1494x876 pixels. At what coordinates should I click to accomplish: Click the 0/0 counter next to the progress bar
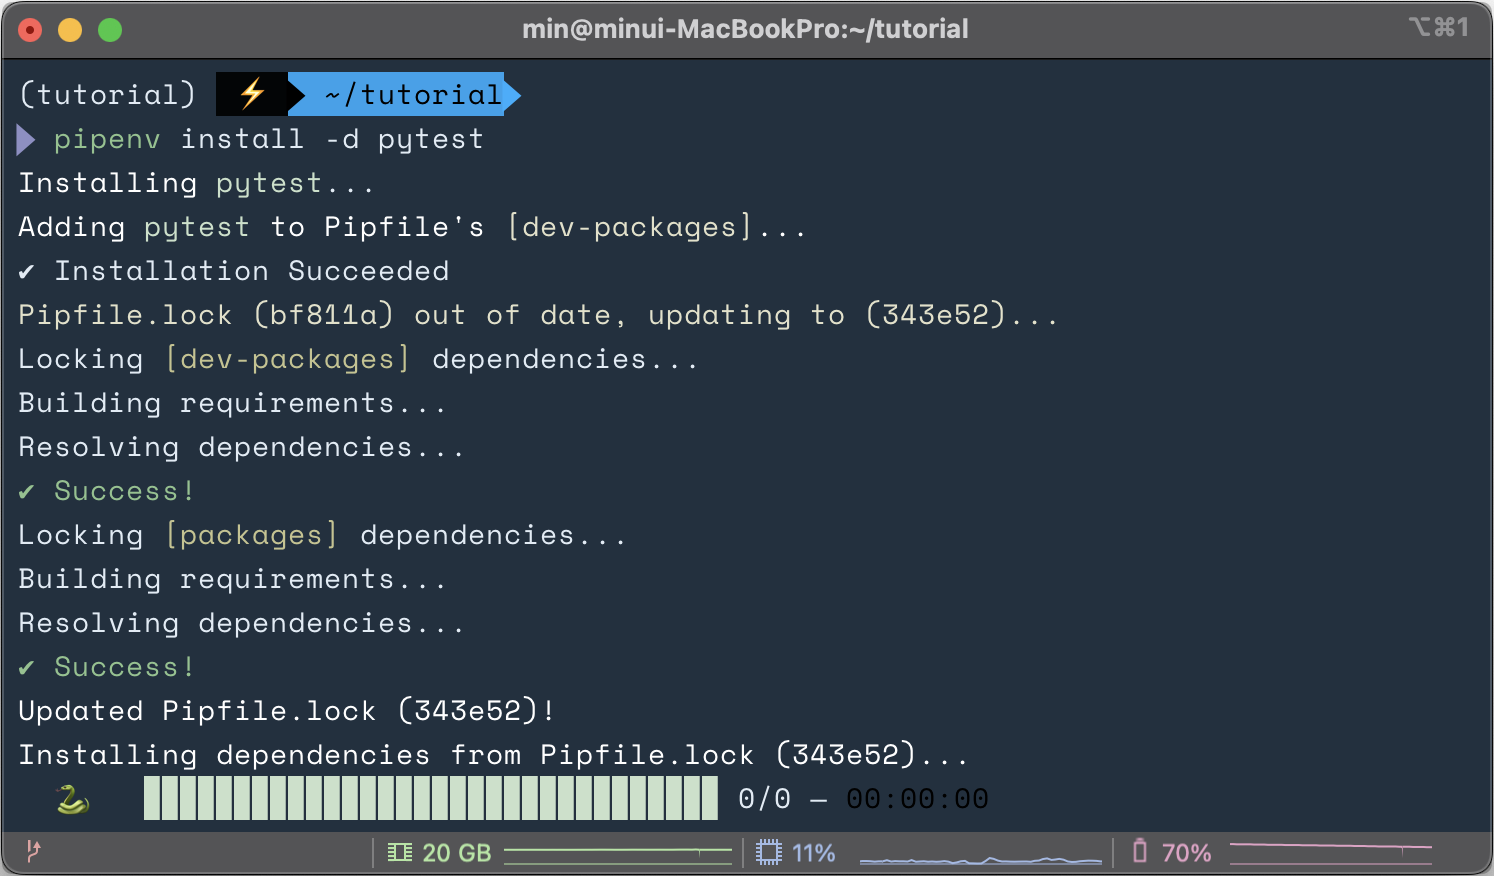tap(762, 797)
